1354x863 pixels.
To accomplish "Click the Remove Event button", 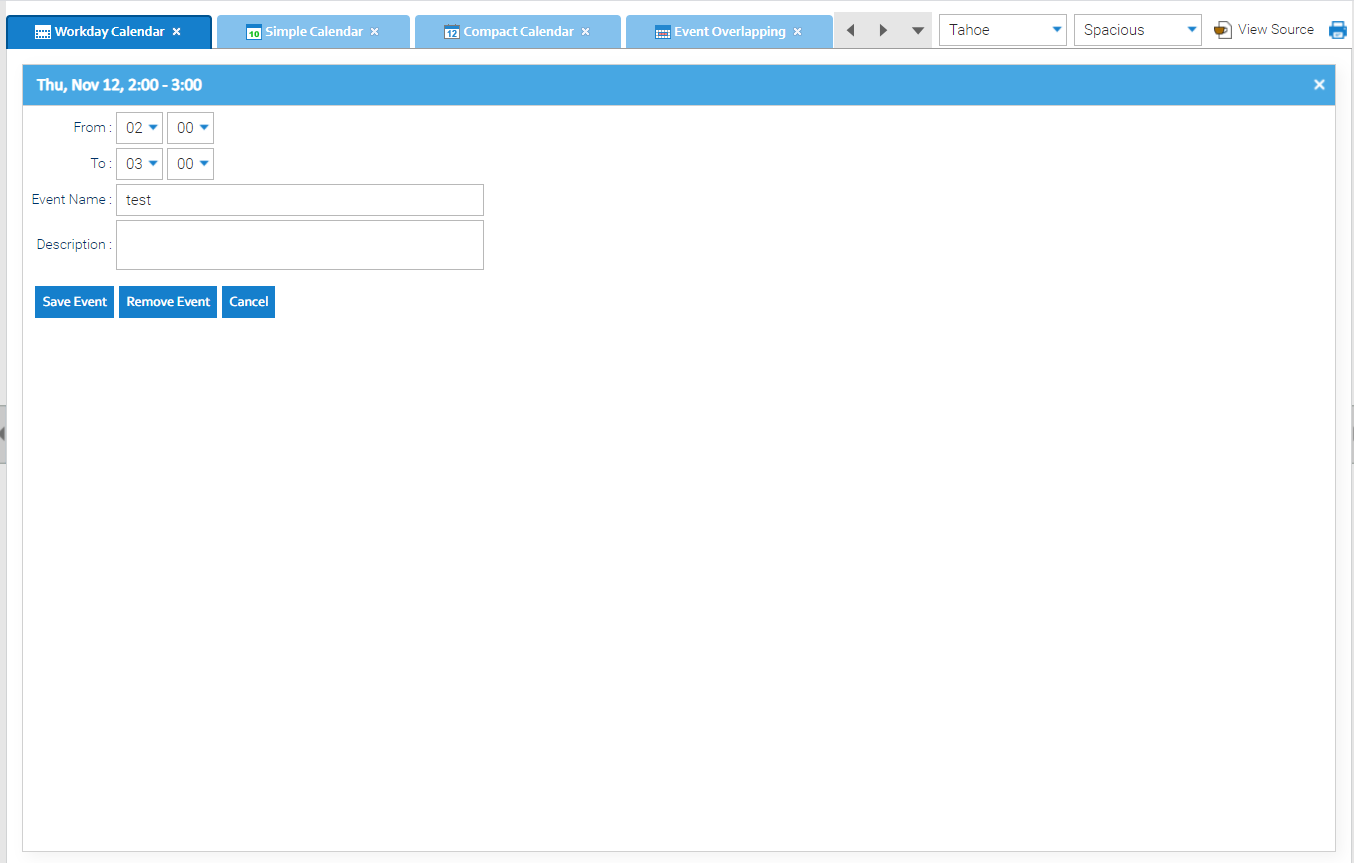I will coord(168,302).
